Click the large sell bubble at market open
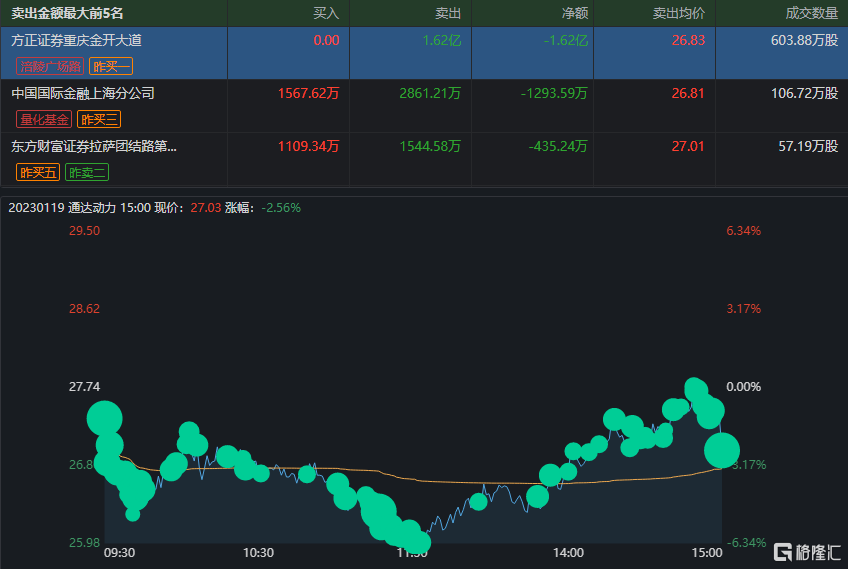Screen dimensions: 848x569 coord(105,419)
